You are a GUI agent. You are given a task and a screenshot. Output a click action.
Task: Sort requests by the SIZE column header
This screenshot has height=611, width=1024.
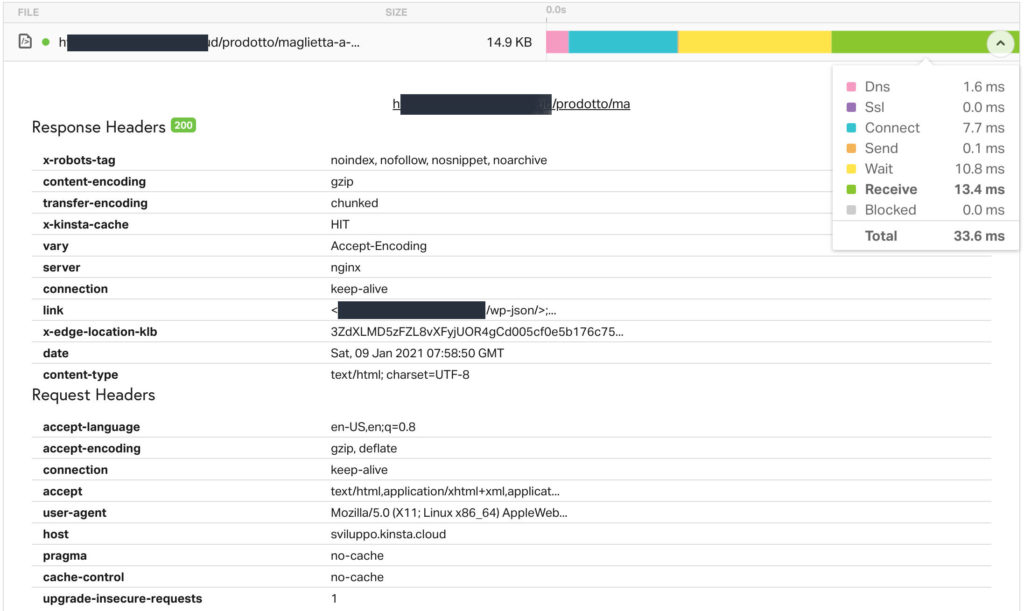point(396,12)
